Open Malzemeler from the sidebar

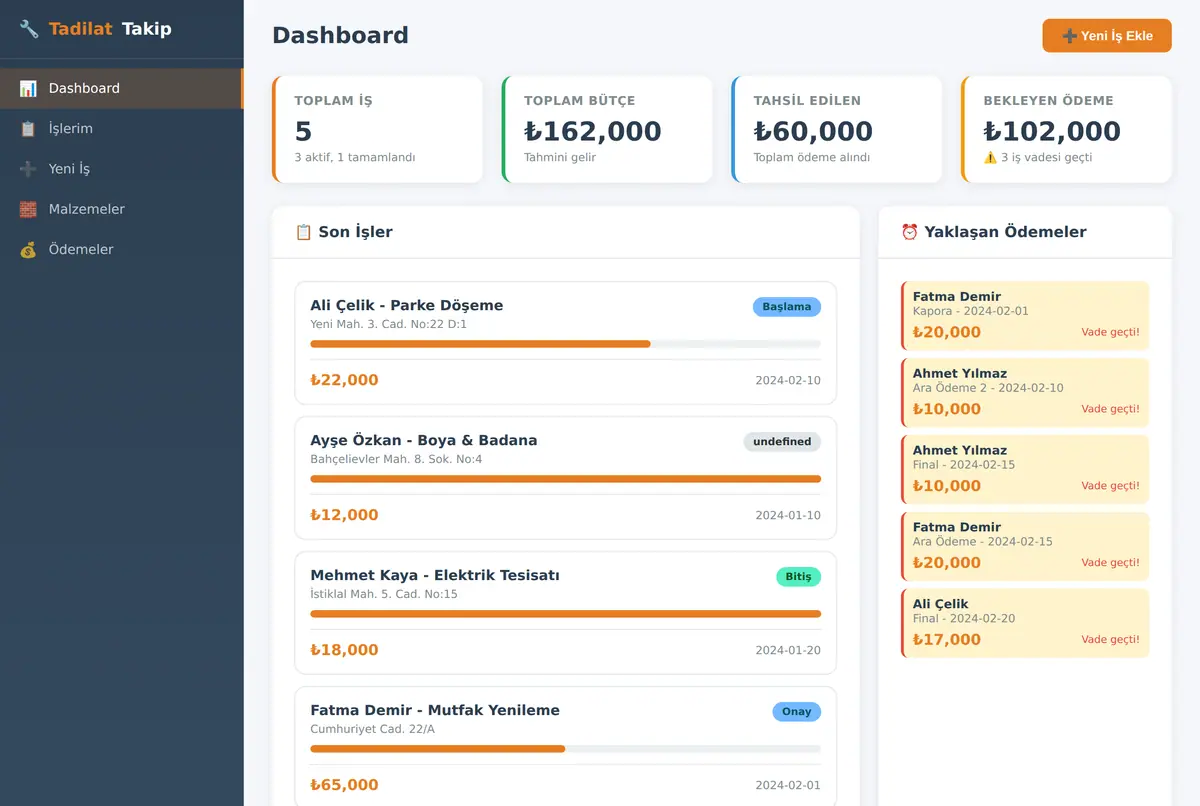121,209
